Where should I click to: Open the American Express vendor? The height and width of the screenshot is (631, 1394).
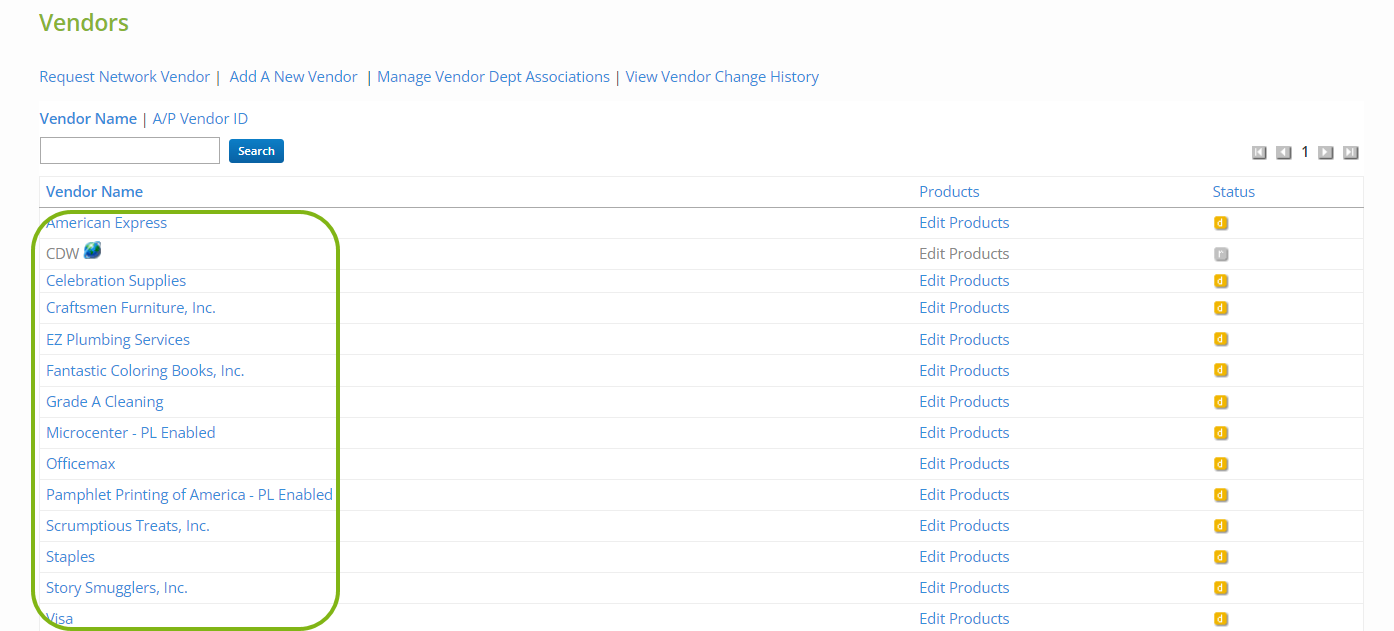click(x=106, y=223)
